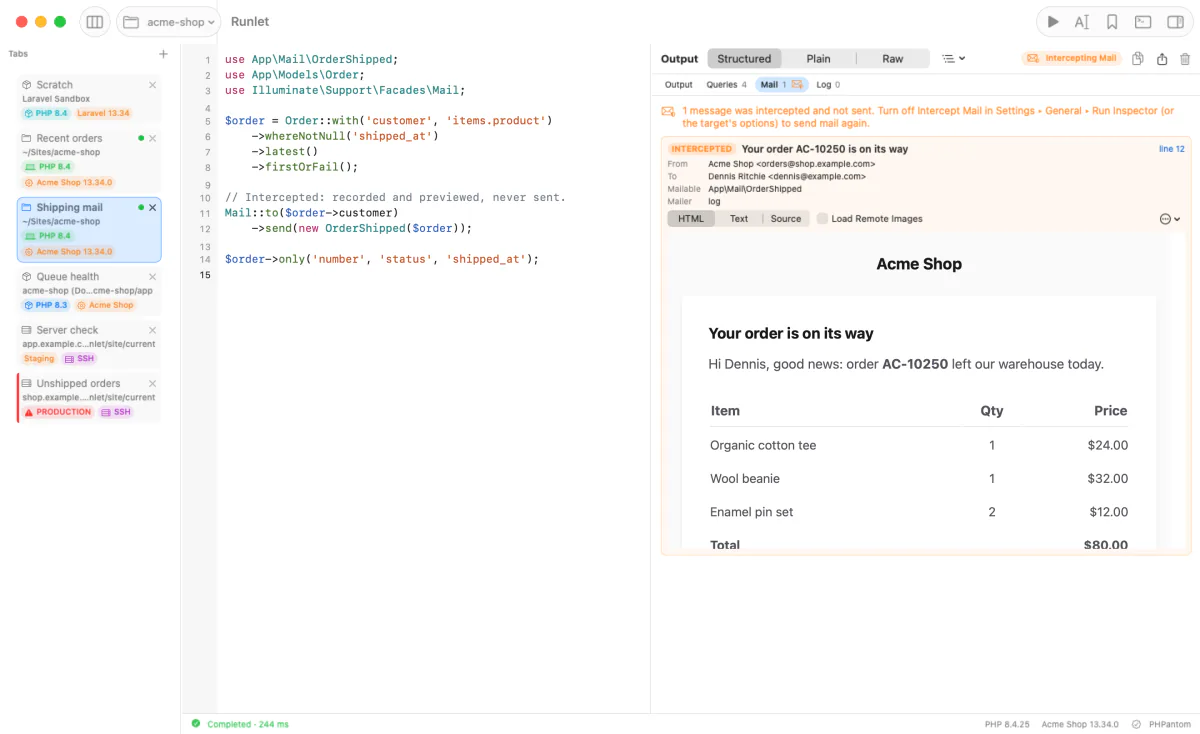Open the Scratch tab in sidebar

(88, 99)
